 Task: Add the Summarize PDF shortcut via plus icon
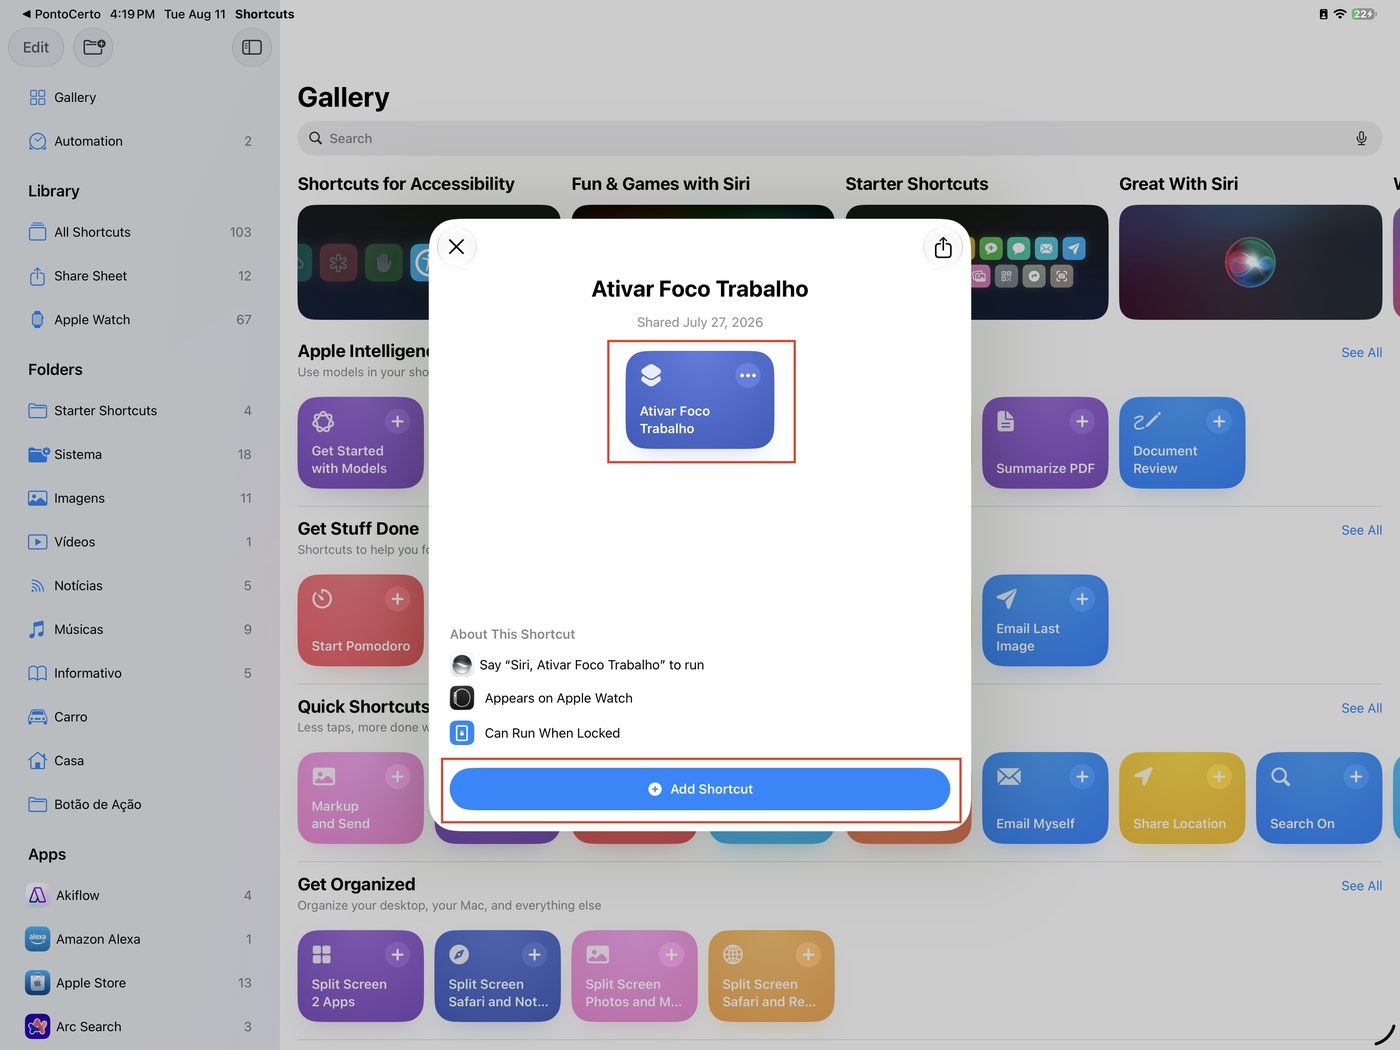[x=1081, y=422]
